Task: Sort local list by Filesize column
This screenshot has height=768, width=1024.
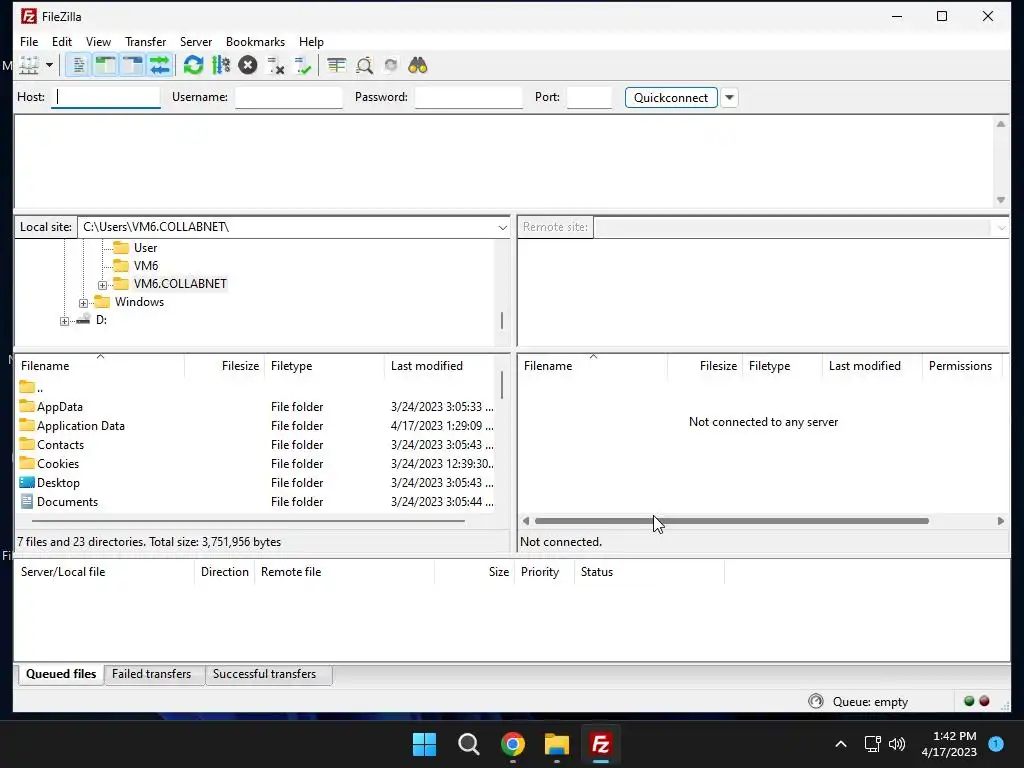Action: tap(225, 366)
